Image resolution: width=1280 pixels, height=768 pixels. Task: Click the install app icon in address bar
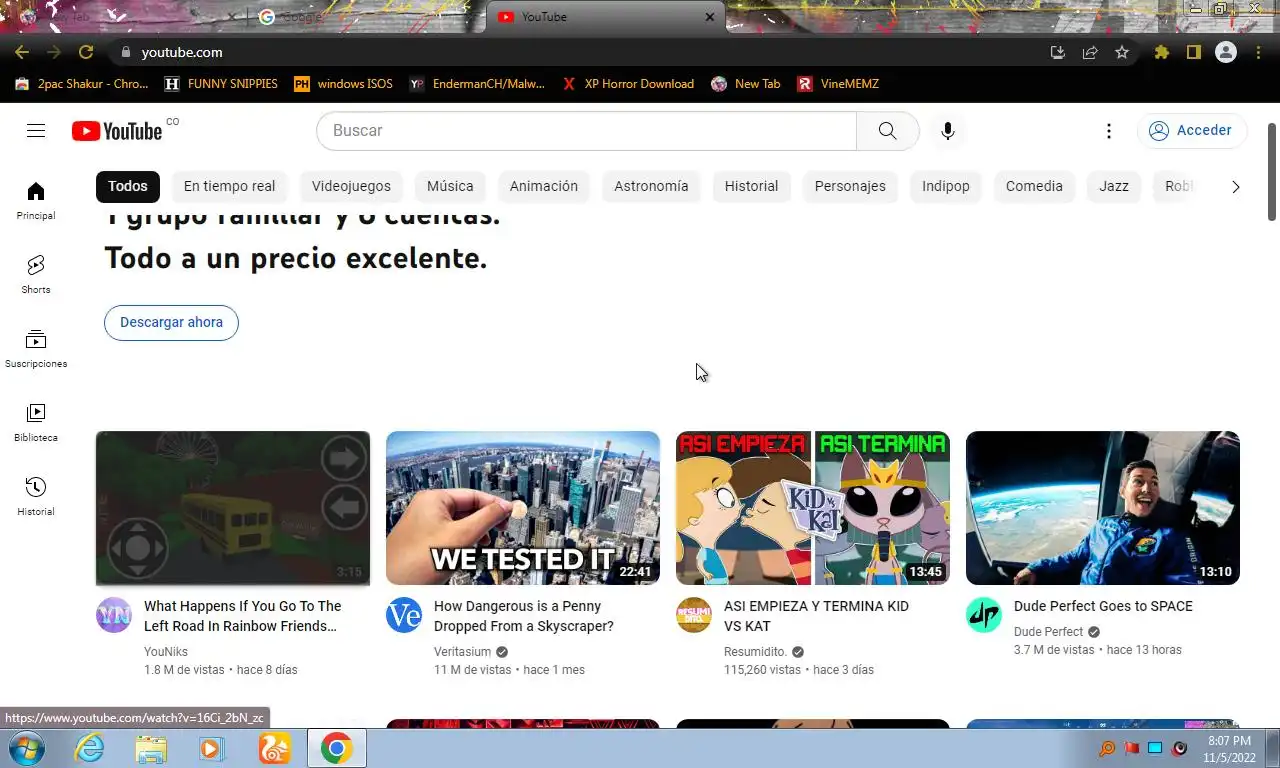[1057, 52]
